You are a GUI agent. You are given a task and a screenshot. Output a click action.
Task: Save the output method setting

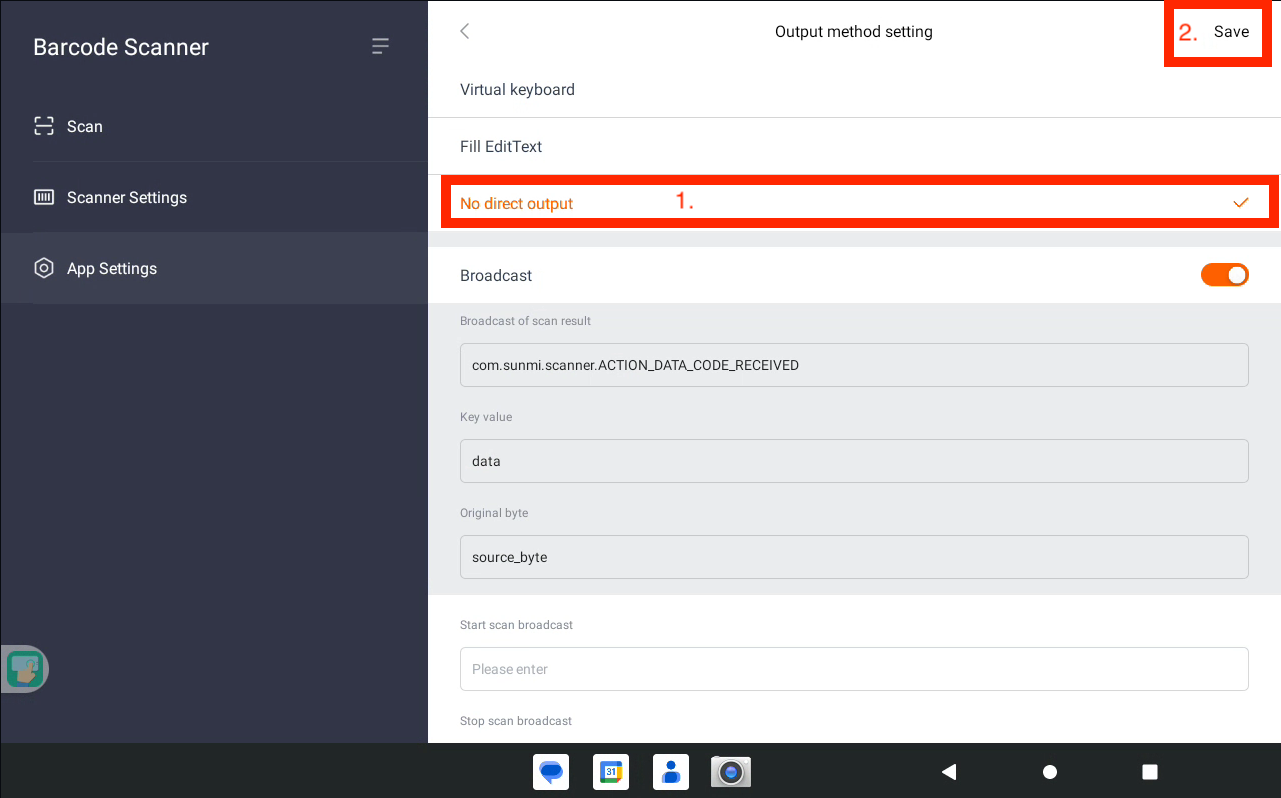(x=1231, y=32)
